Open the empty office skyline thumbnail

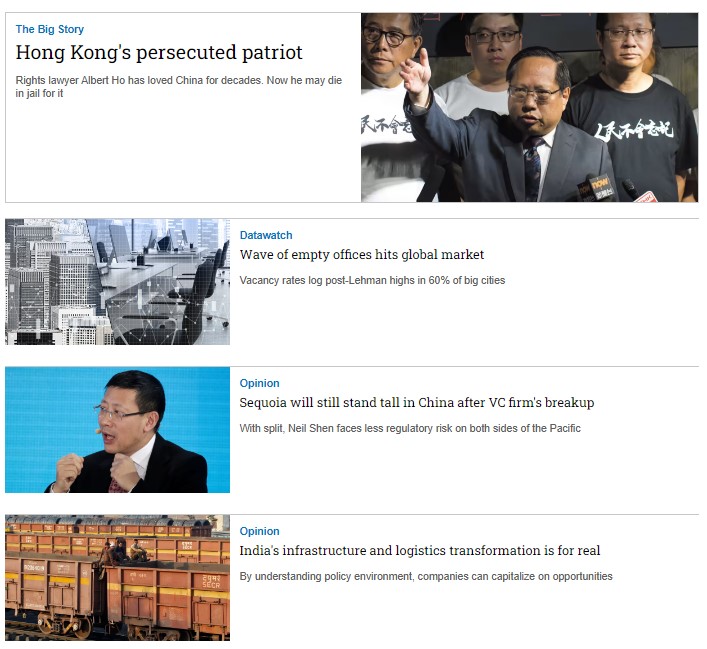click(117, 282)
